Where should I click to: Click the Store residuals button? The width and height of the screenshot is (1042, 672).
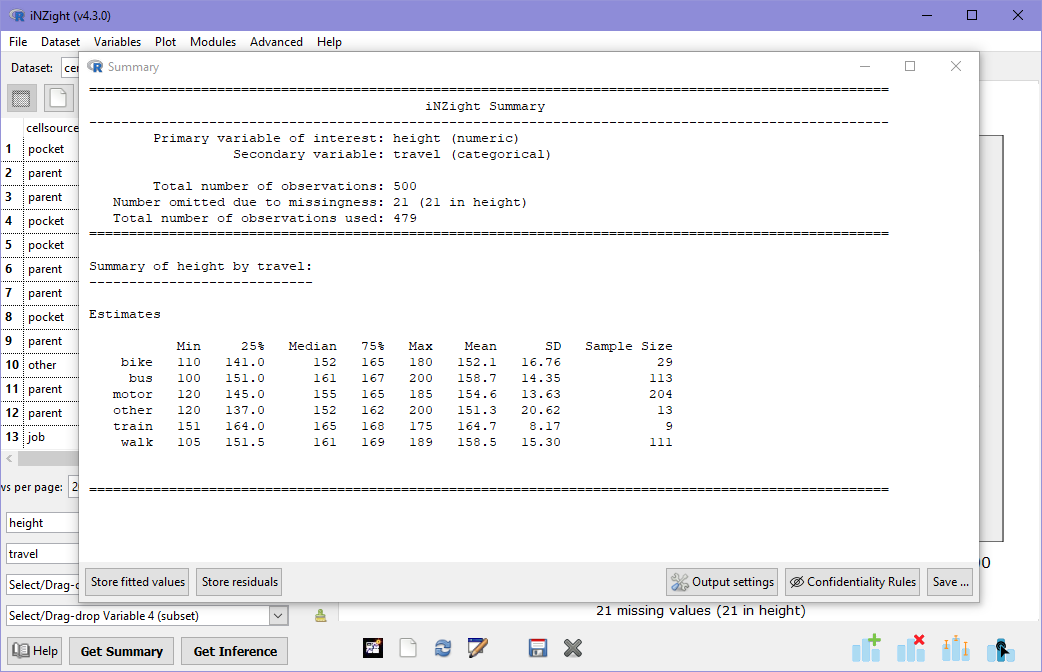click(240, 582)
